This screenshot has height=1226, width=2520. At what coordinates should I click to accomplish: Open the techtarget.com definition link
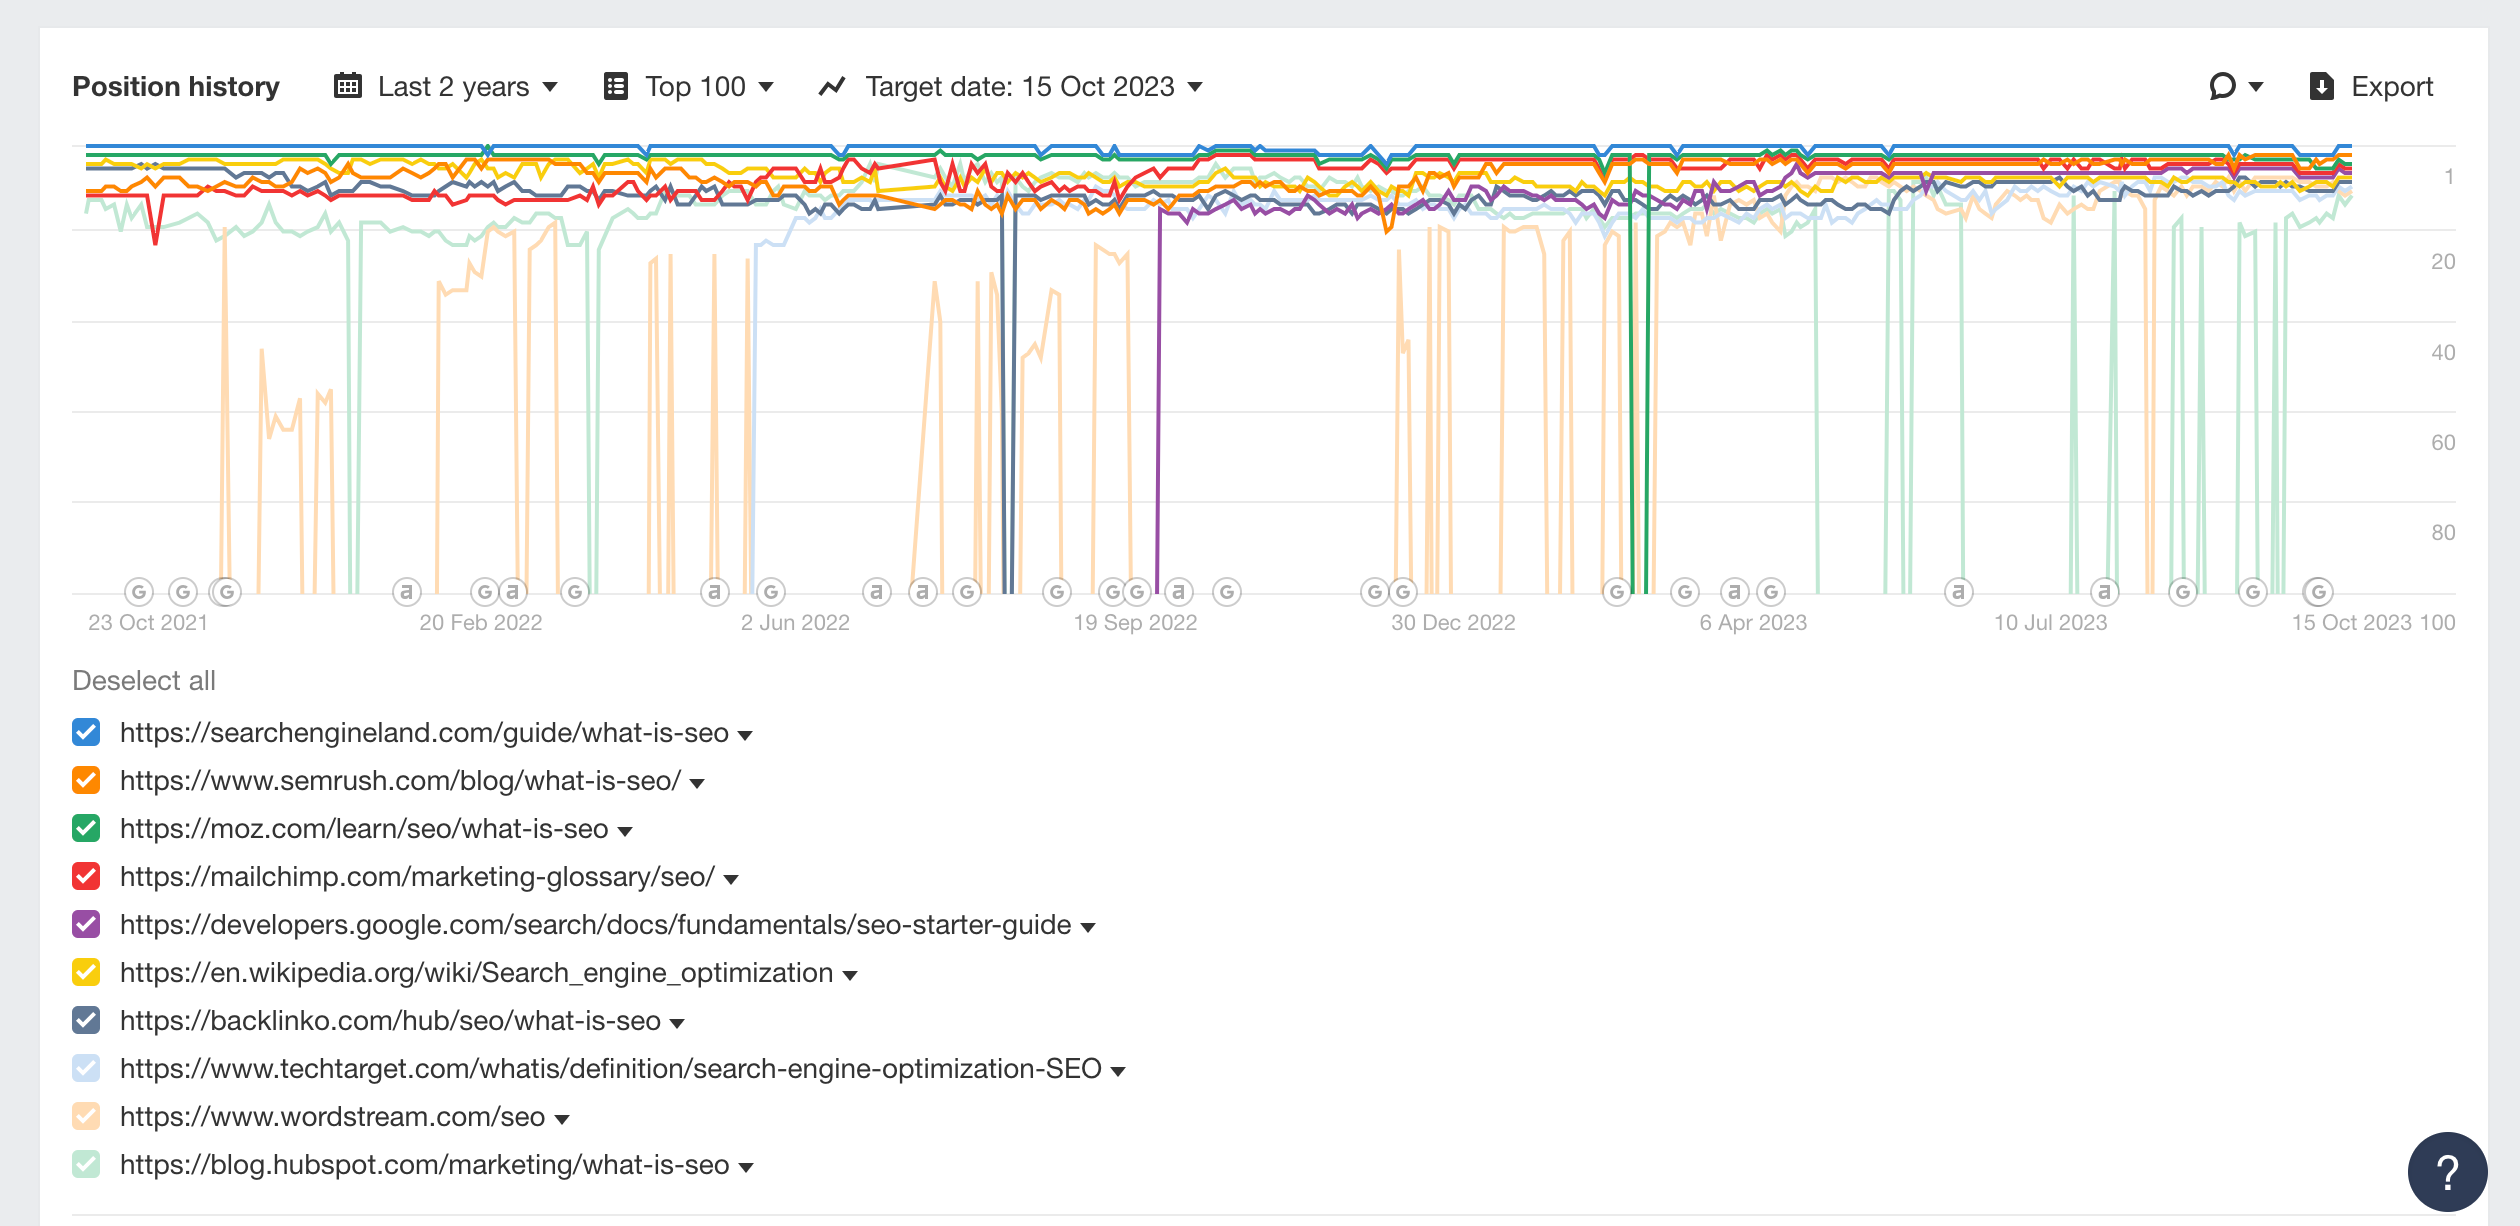611,1068
